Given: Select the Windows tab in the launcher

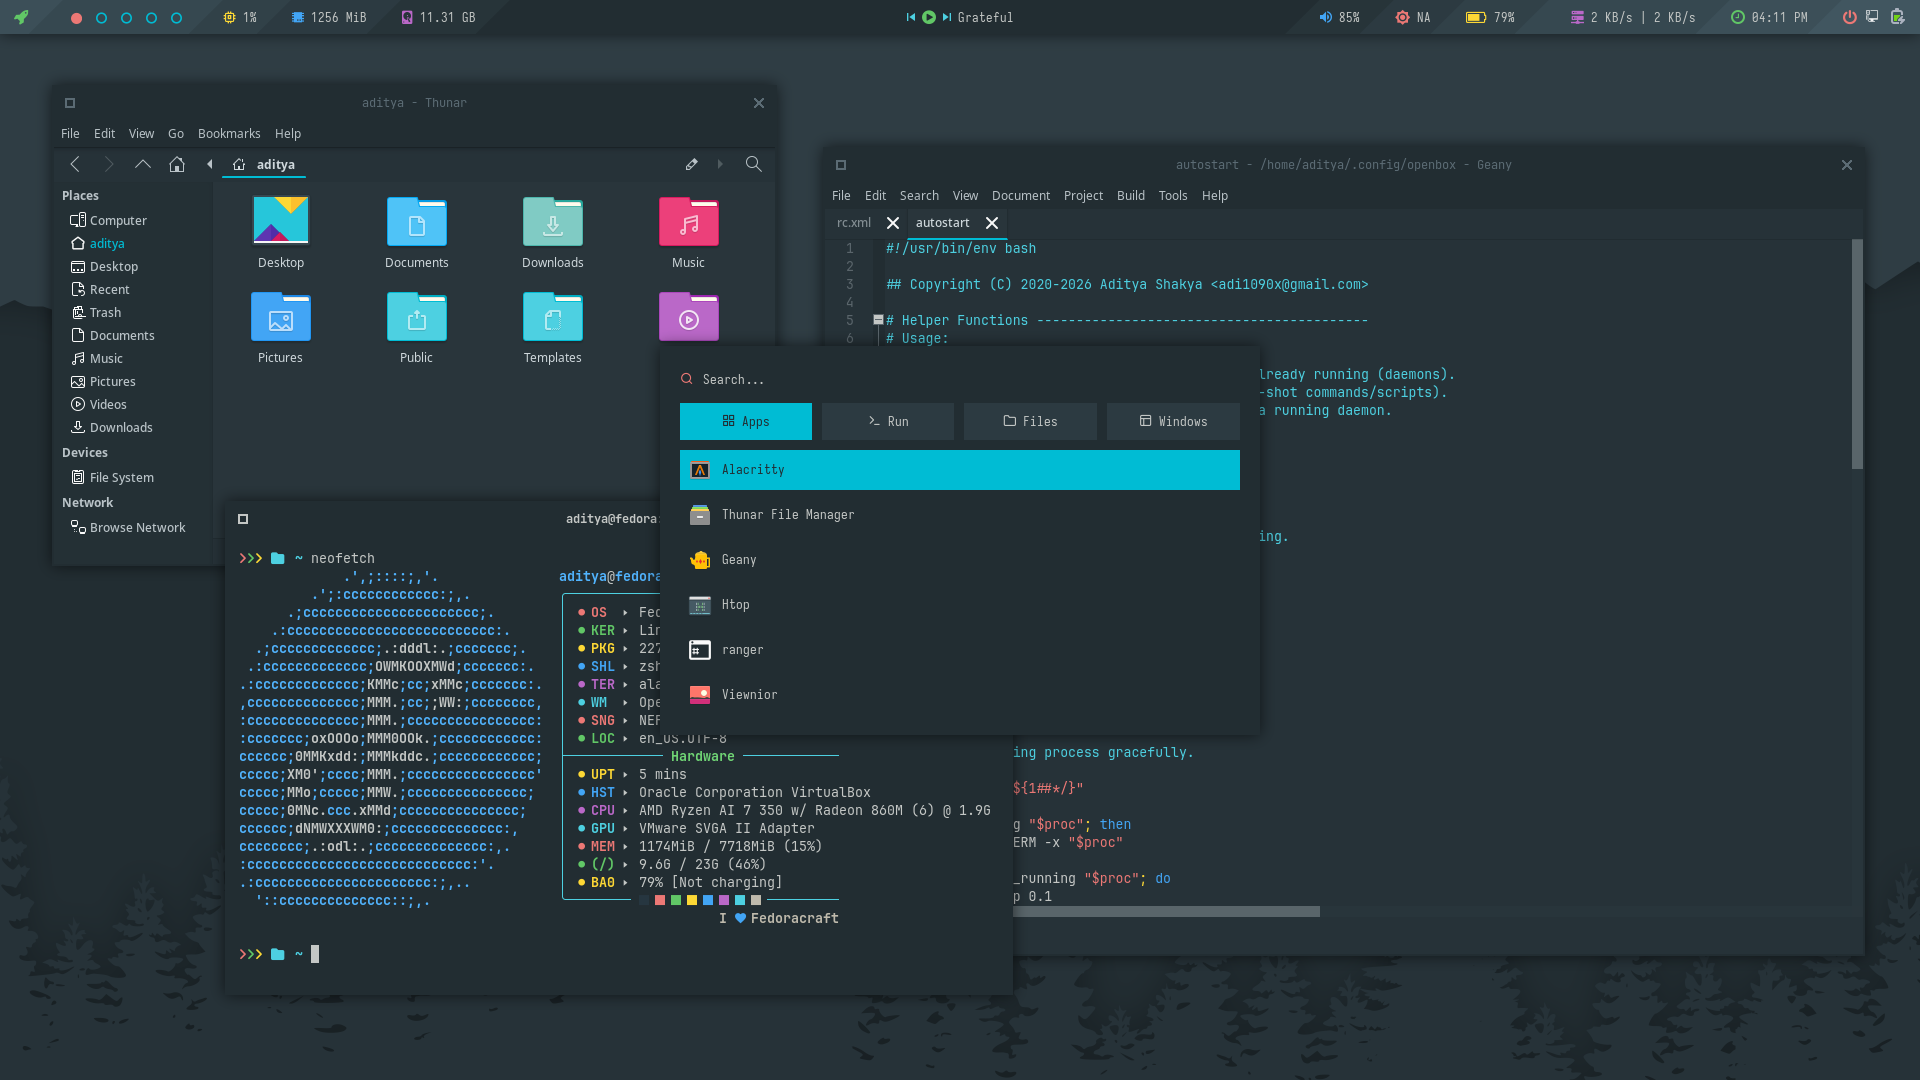Looking at the screenshot, I should point(1173,422).
